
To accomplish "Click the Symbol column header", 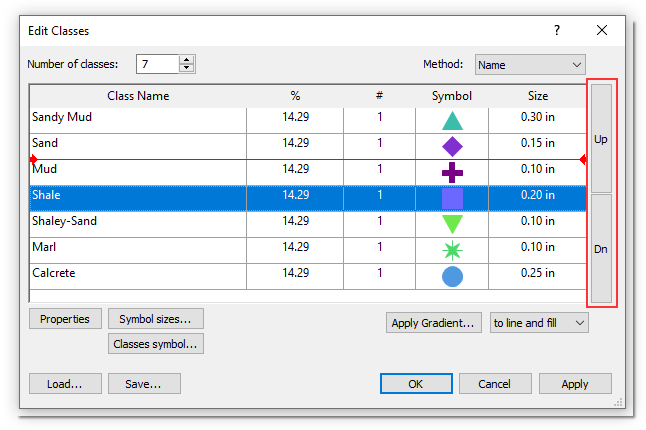I will [x=452, y=96].
